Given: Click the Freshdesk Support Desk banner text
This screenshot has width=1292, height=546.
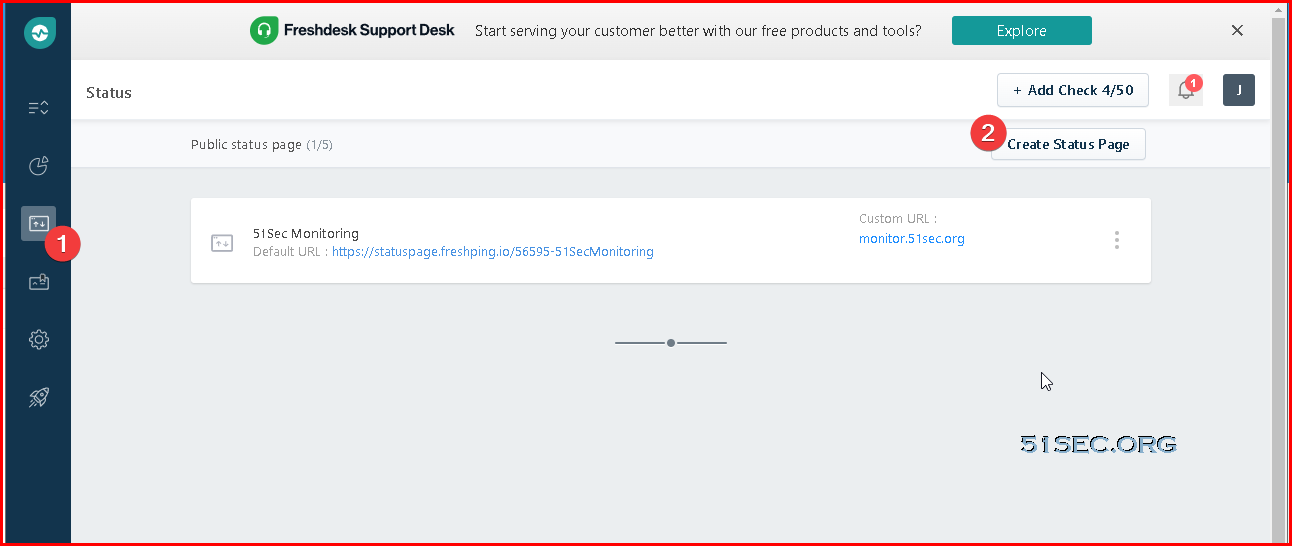Looking at the screenshot, I should click(x=369, y=30).
